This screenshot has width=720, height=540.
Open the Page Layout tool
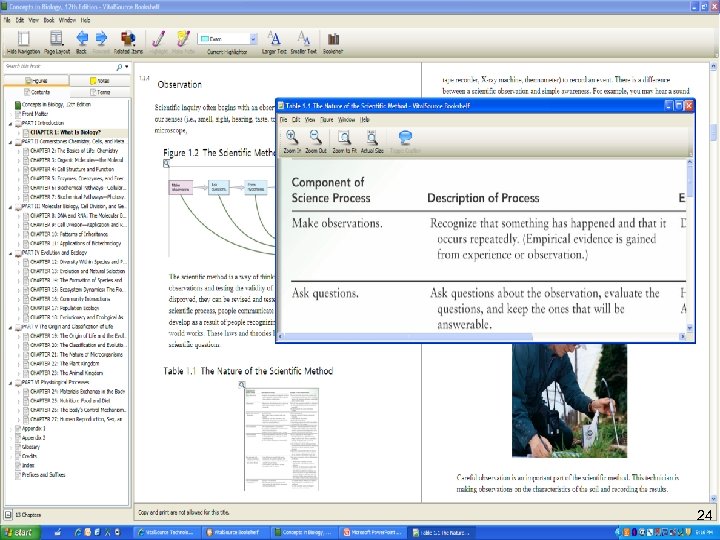(x=56, y=39)
